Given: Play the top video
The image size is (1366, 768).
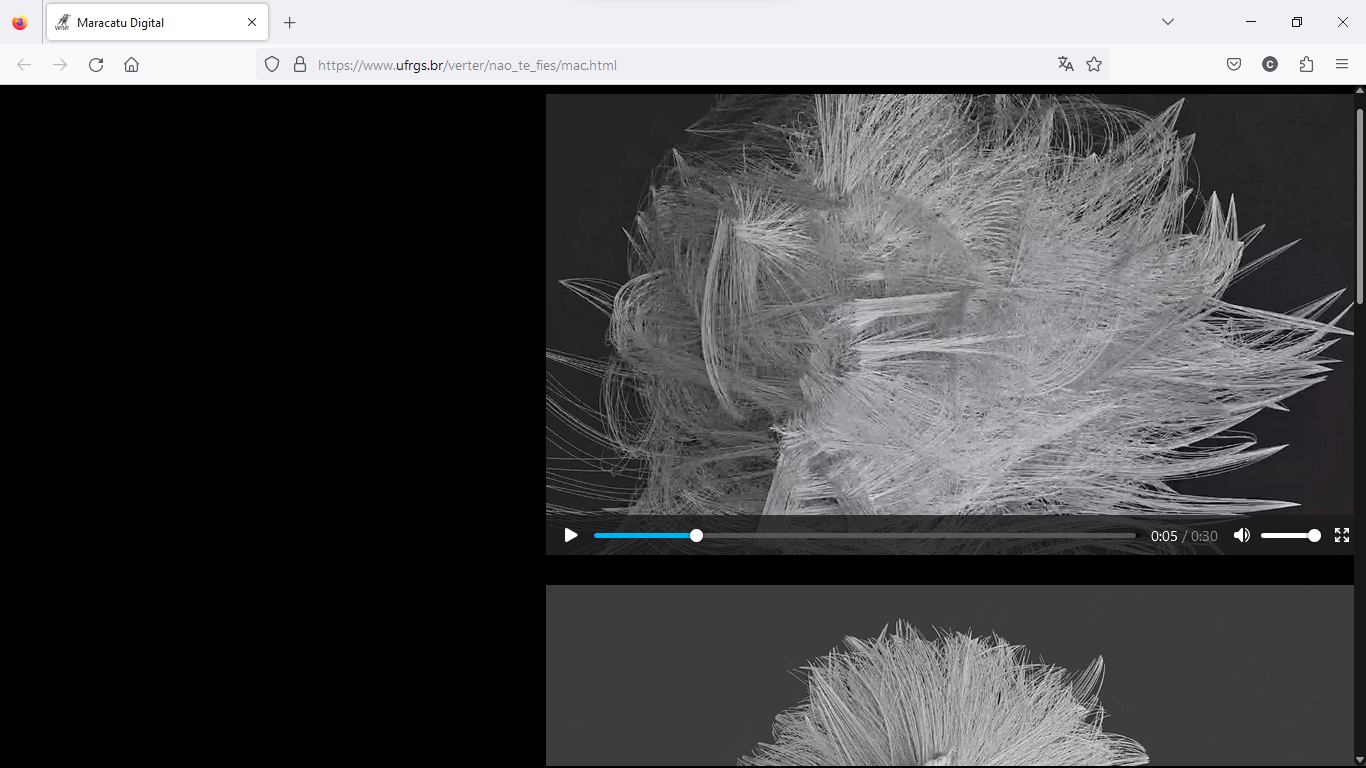Looking at the screenshot, I should tap(571, 536).
